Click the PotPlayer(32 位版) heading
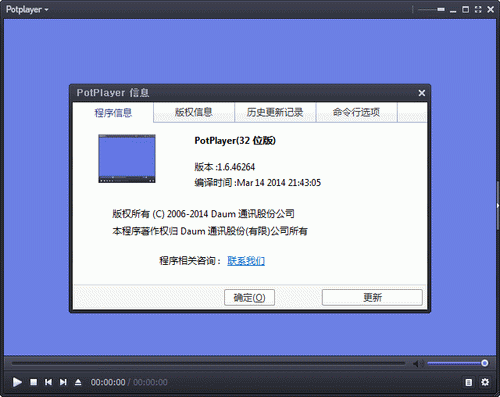This screenshot has width=500, height=397. coord(235,141)
